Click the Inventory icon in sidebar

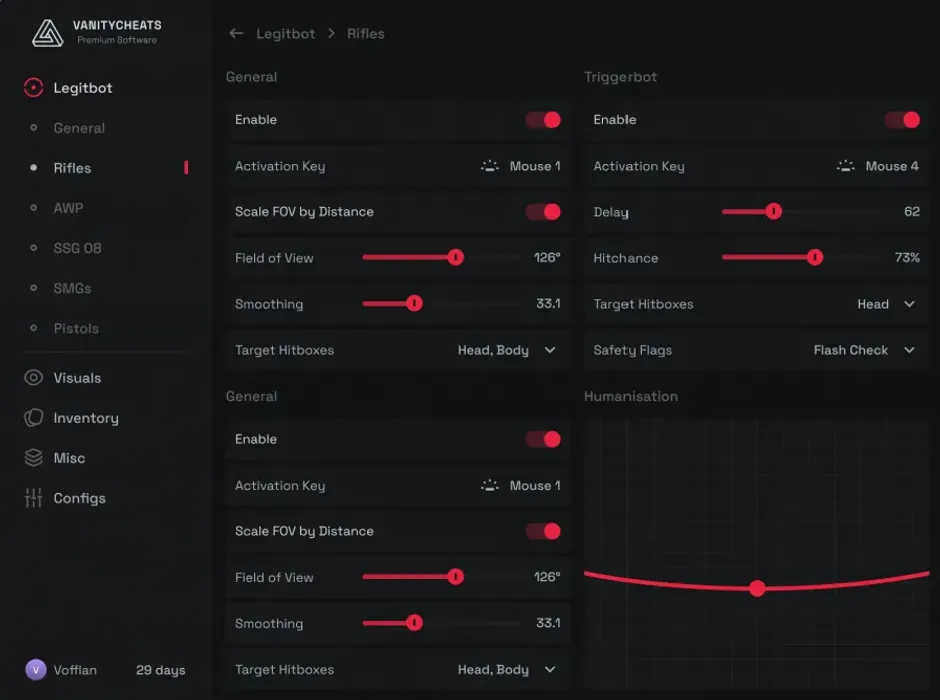click(x=34, y=418)
